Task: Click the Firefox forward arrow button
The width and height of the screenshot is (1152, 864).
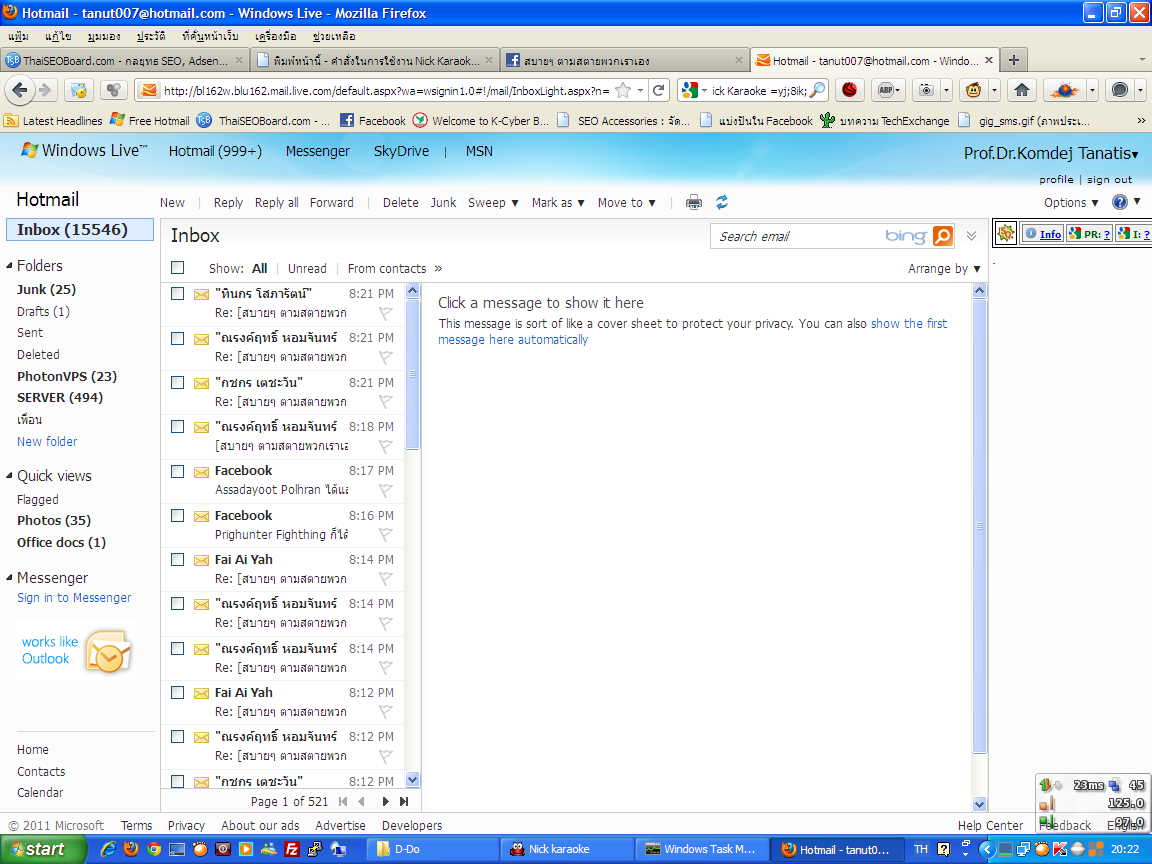Action: (x=45, y=90)
